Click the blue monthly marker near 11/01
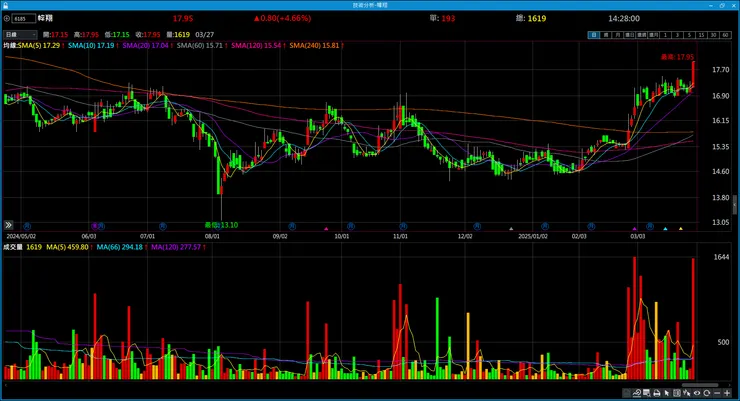The width and height of the screenshot is (740, 401). (403, 226)
